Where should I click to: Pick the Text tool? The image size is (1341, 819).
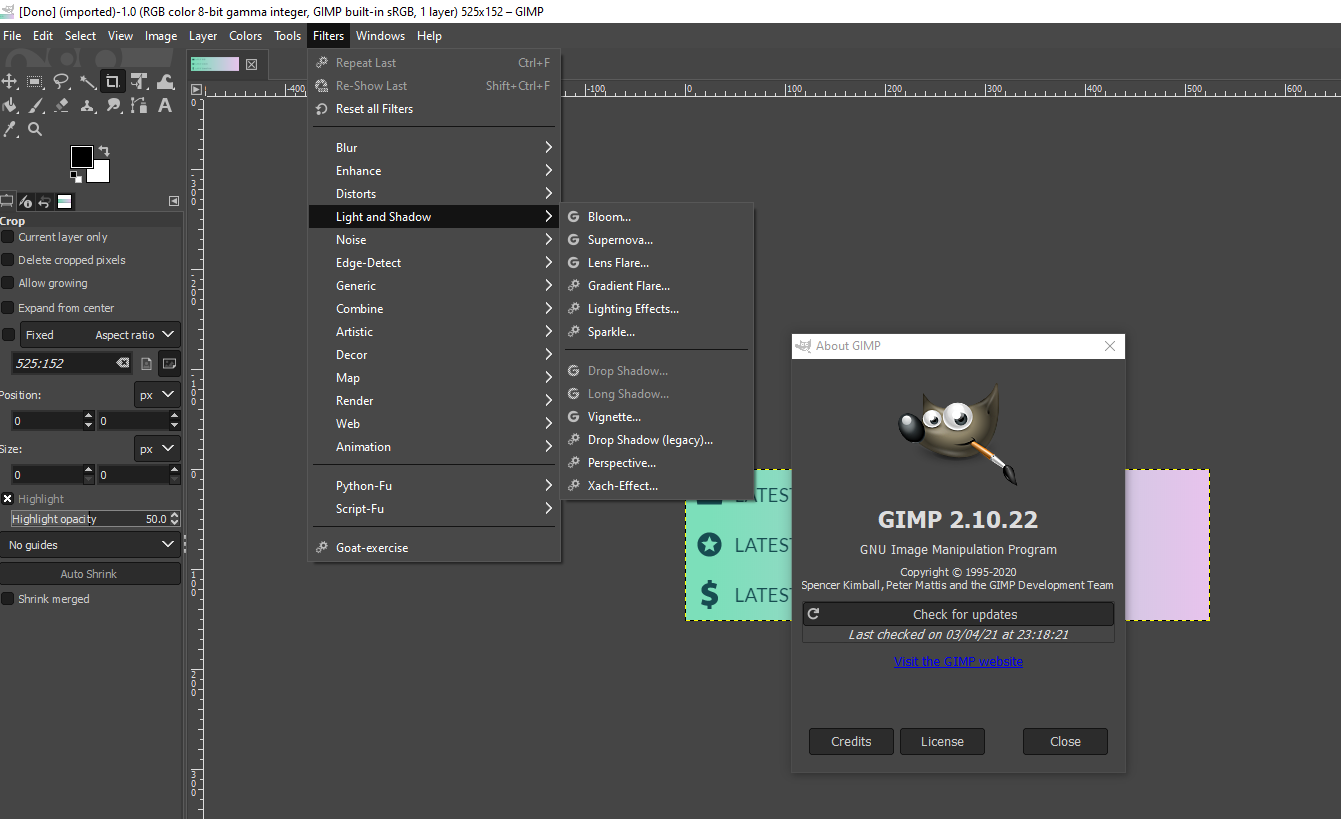(x=165, y=106)
